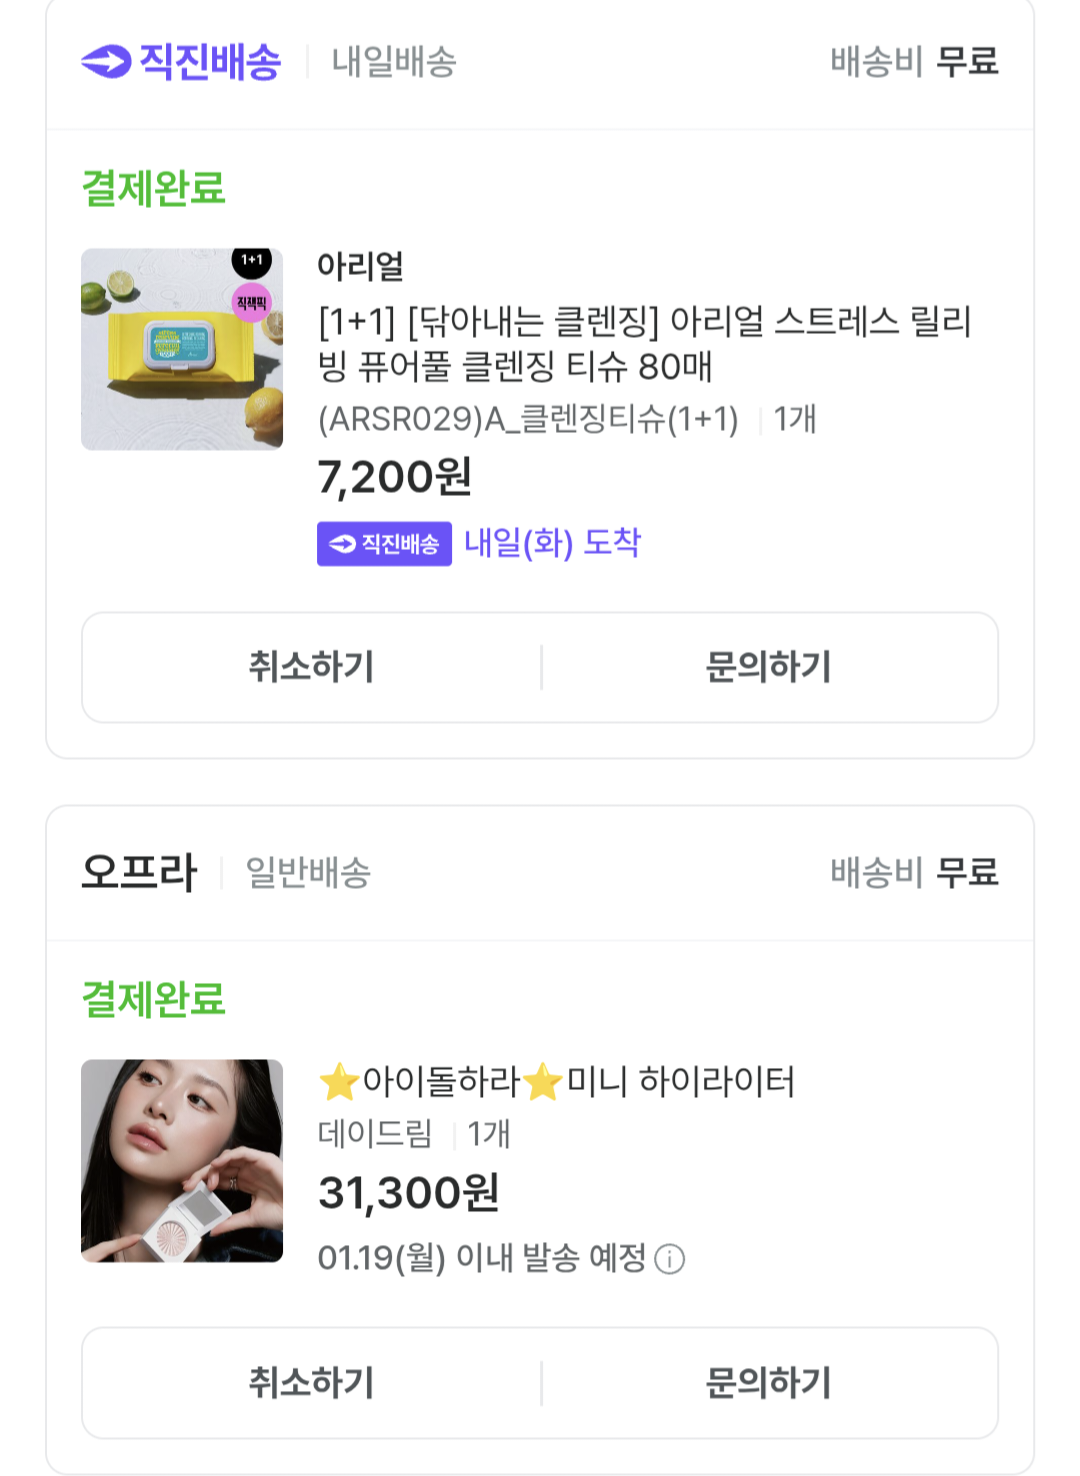This screenshot has width=1080, height=1476.
Task: Tap the 31,300원 price
Action: tap(408, 1192)
